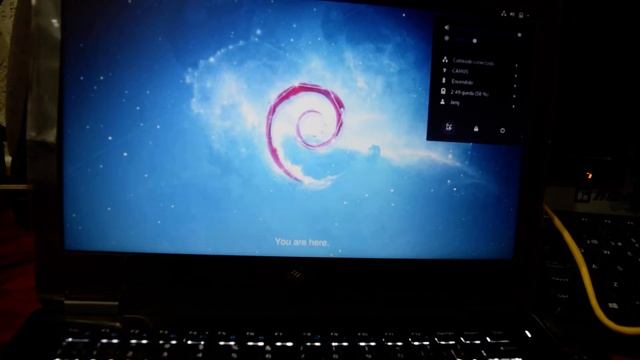Expand the battery status submenu arrow
The width and height of the screenshot is (640, 360).
514,96
